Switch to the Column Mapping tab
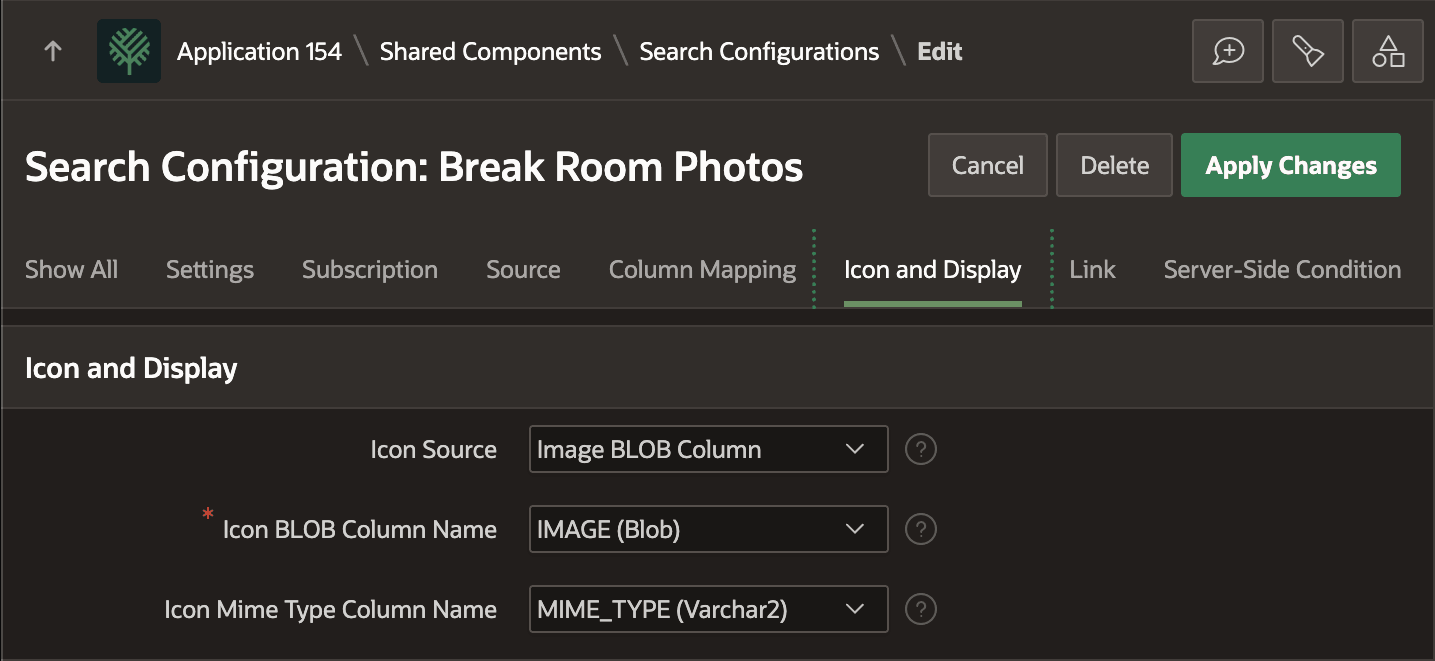The image size is (1435, 661). tap(702, 269)
